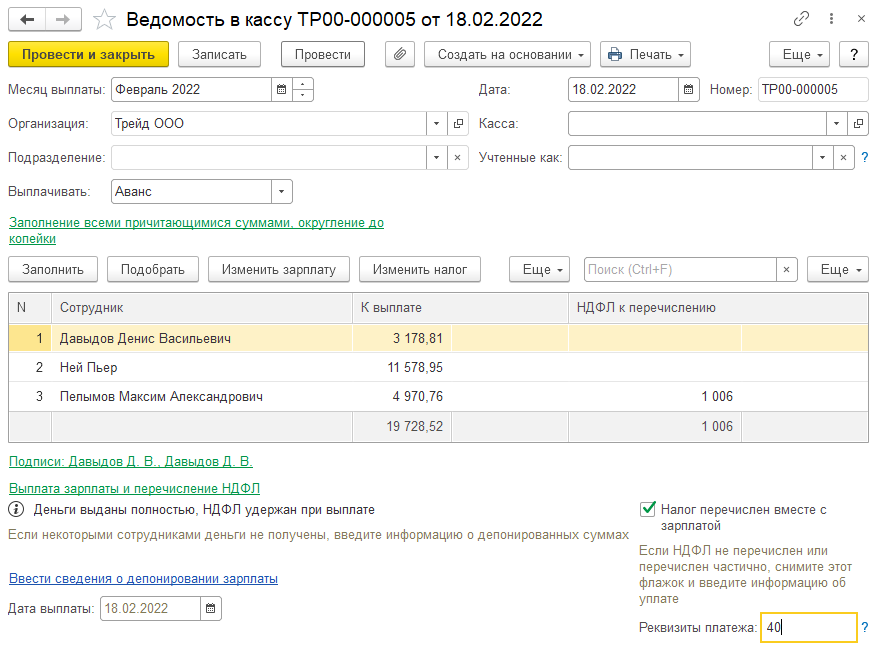Open the Печать menu

(x=645, y=55)
